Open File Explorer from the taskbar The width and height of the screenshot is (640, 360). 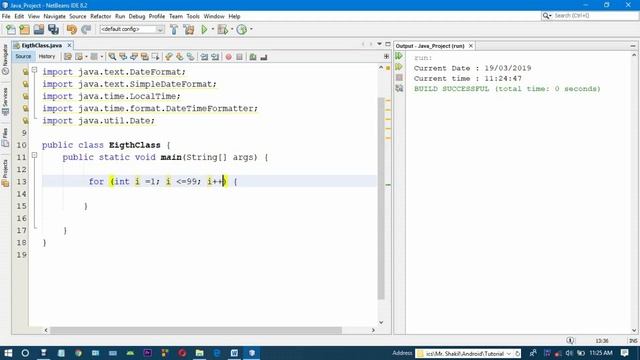click(x=200, y=353)
